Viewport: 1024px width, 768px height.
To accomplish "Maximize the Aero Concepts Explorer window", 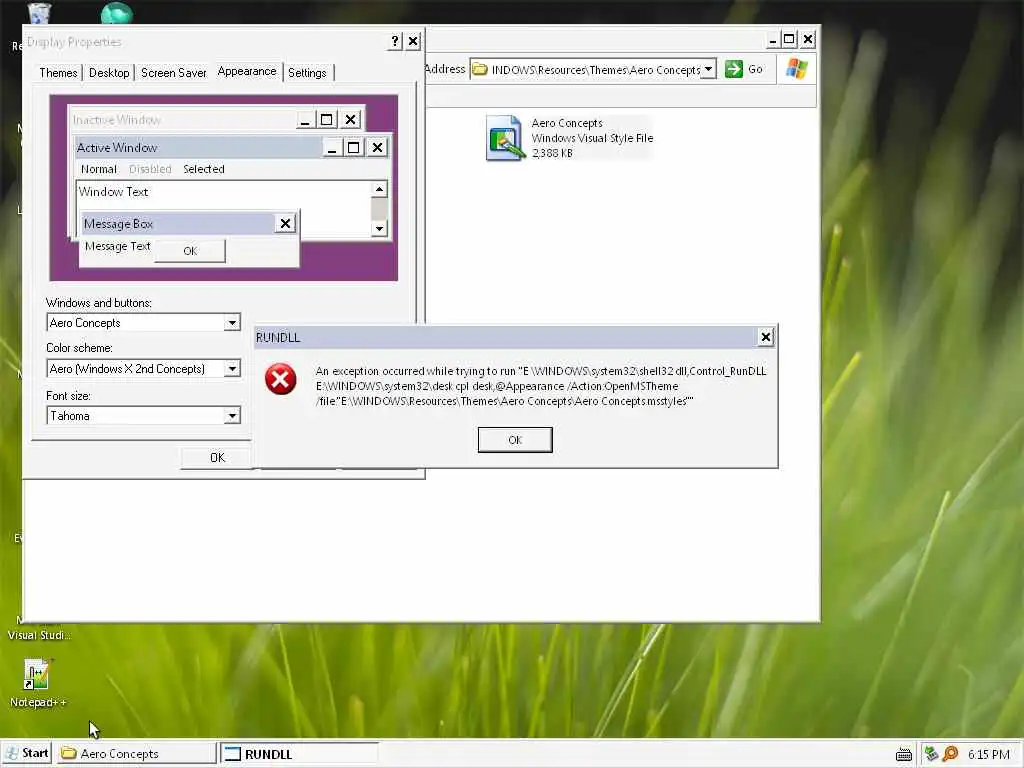I will [789, 40].
